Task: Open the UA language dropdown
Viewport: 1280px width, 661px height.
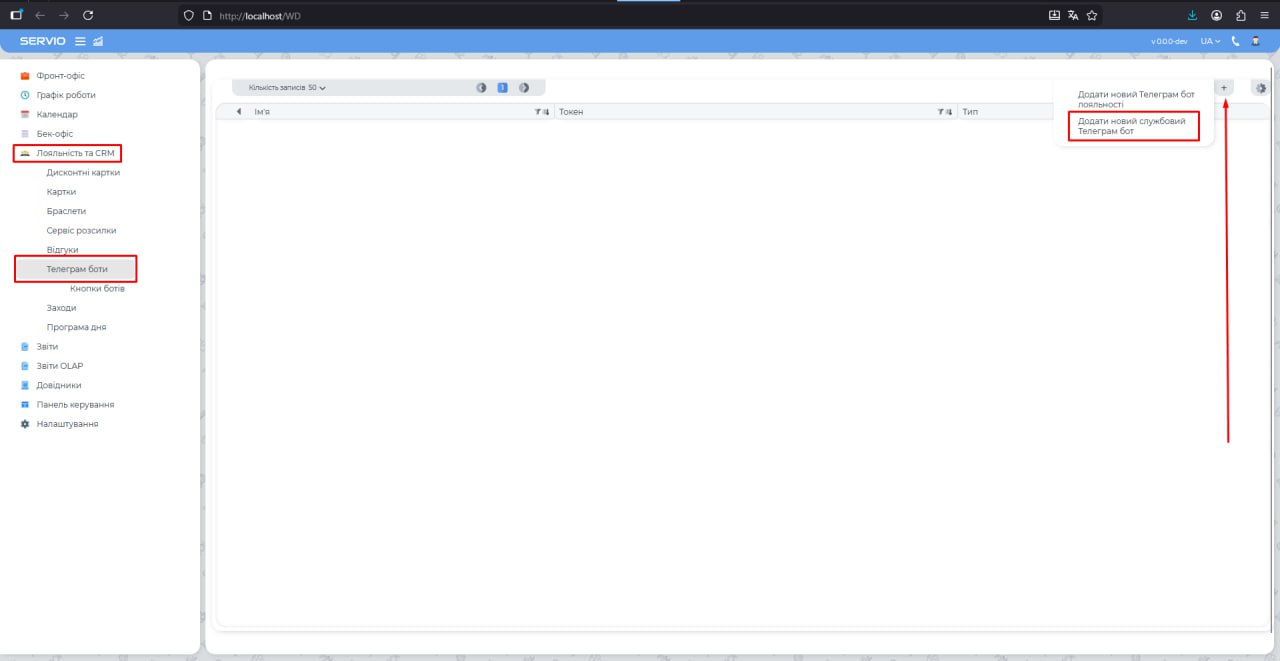Action: pyautogui.click(x=1210, y=41)
